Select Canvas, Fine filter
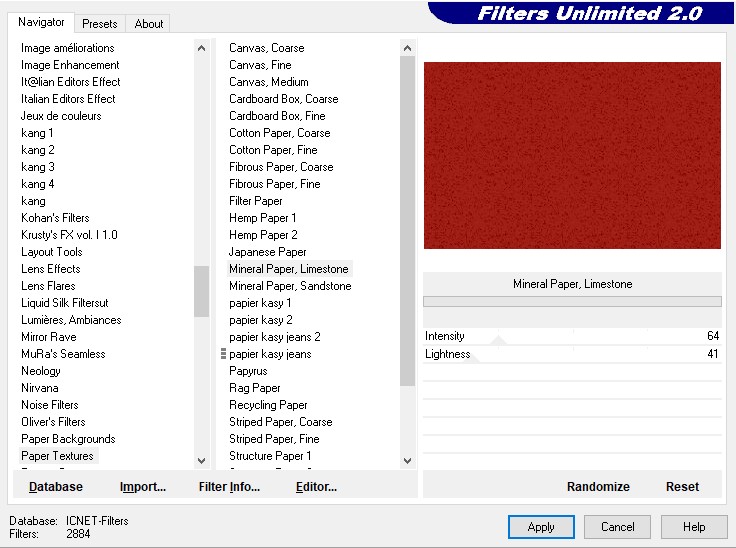This screenshot has width=736, height=548. tap(260, 65)
